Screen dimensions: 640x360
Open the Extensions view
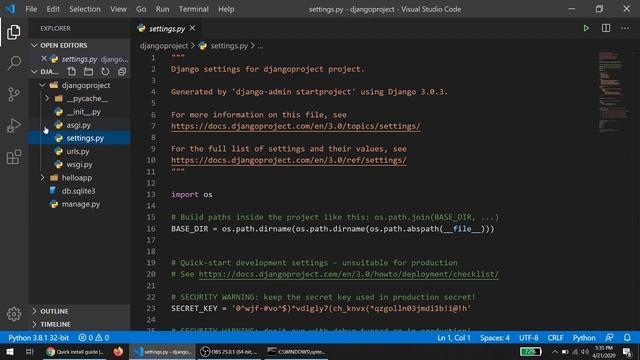point(14,157)
